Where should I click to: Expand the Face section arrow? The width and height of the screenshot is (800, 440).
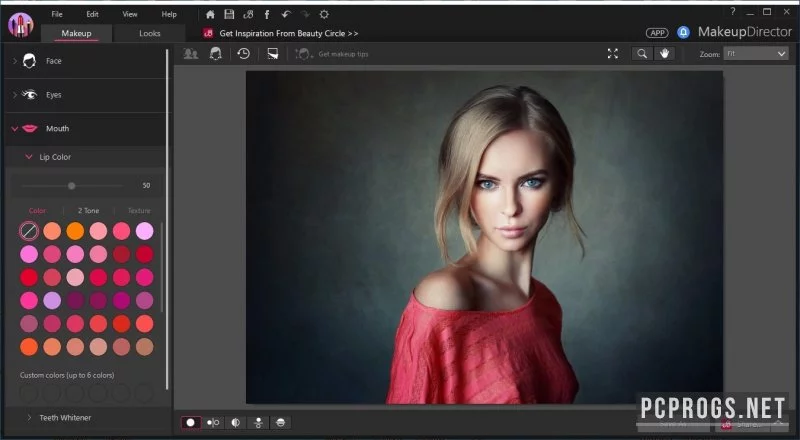coord(14,61)
